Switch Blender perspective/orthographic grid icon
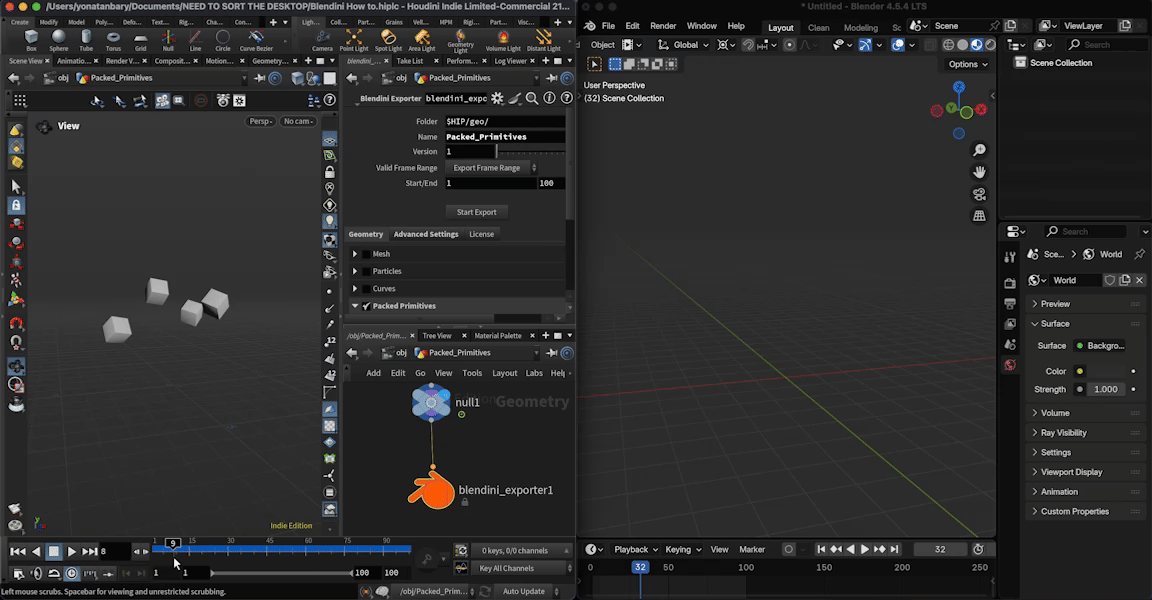 click(979, 216)
